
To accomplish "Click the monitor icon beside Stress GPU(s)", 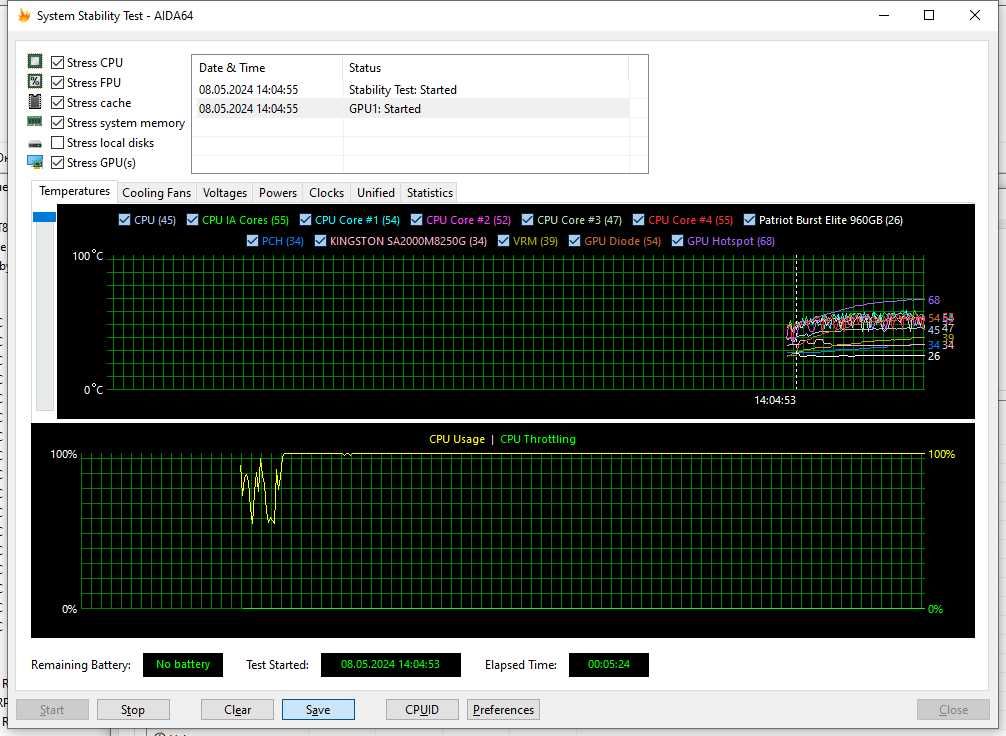I will 35,162.
